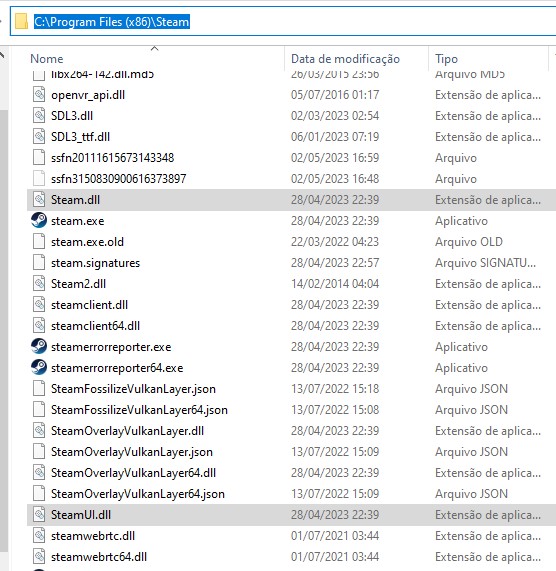Select the file named SDL3_ttf.dll
Screen dimensions: 556x571
80,137
